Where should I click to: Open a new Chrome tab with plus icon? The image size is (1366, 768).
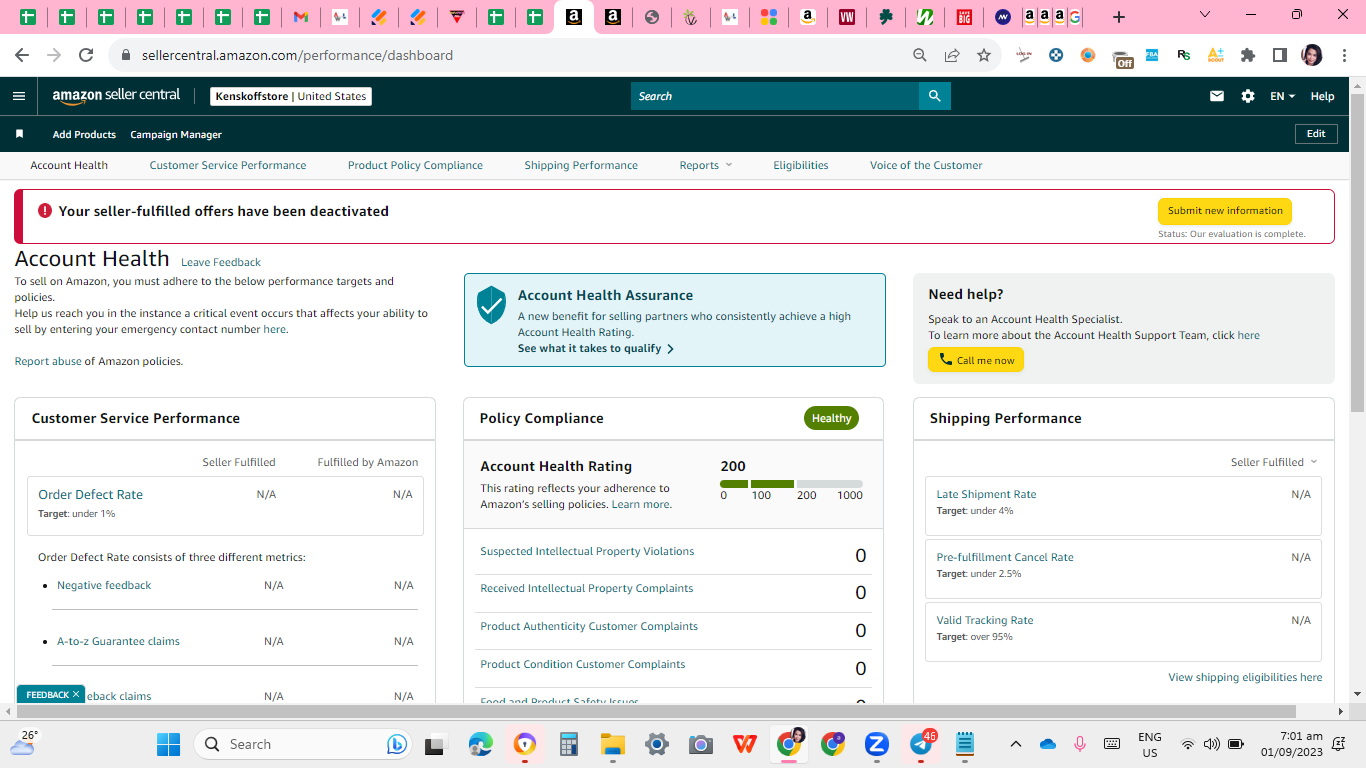(1119, 17)
